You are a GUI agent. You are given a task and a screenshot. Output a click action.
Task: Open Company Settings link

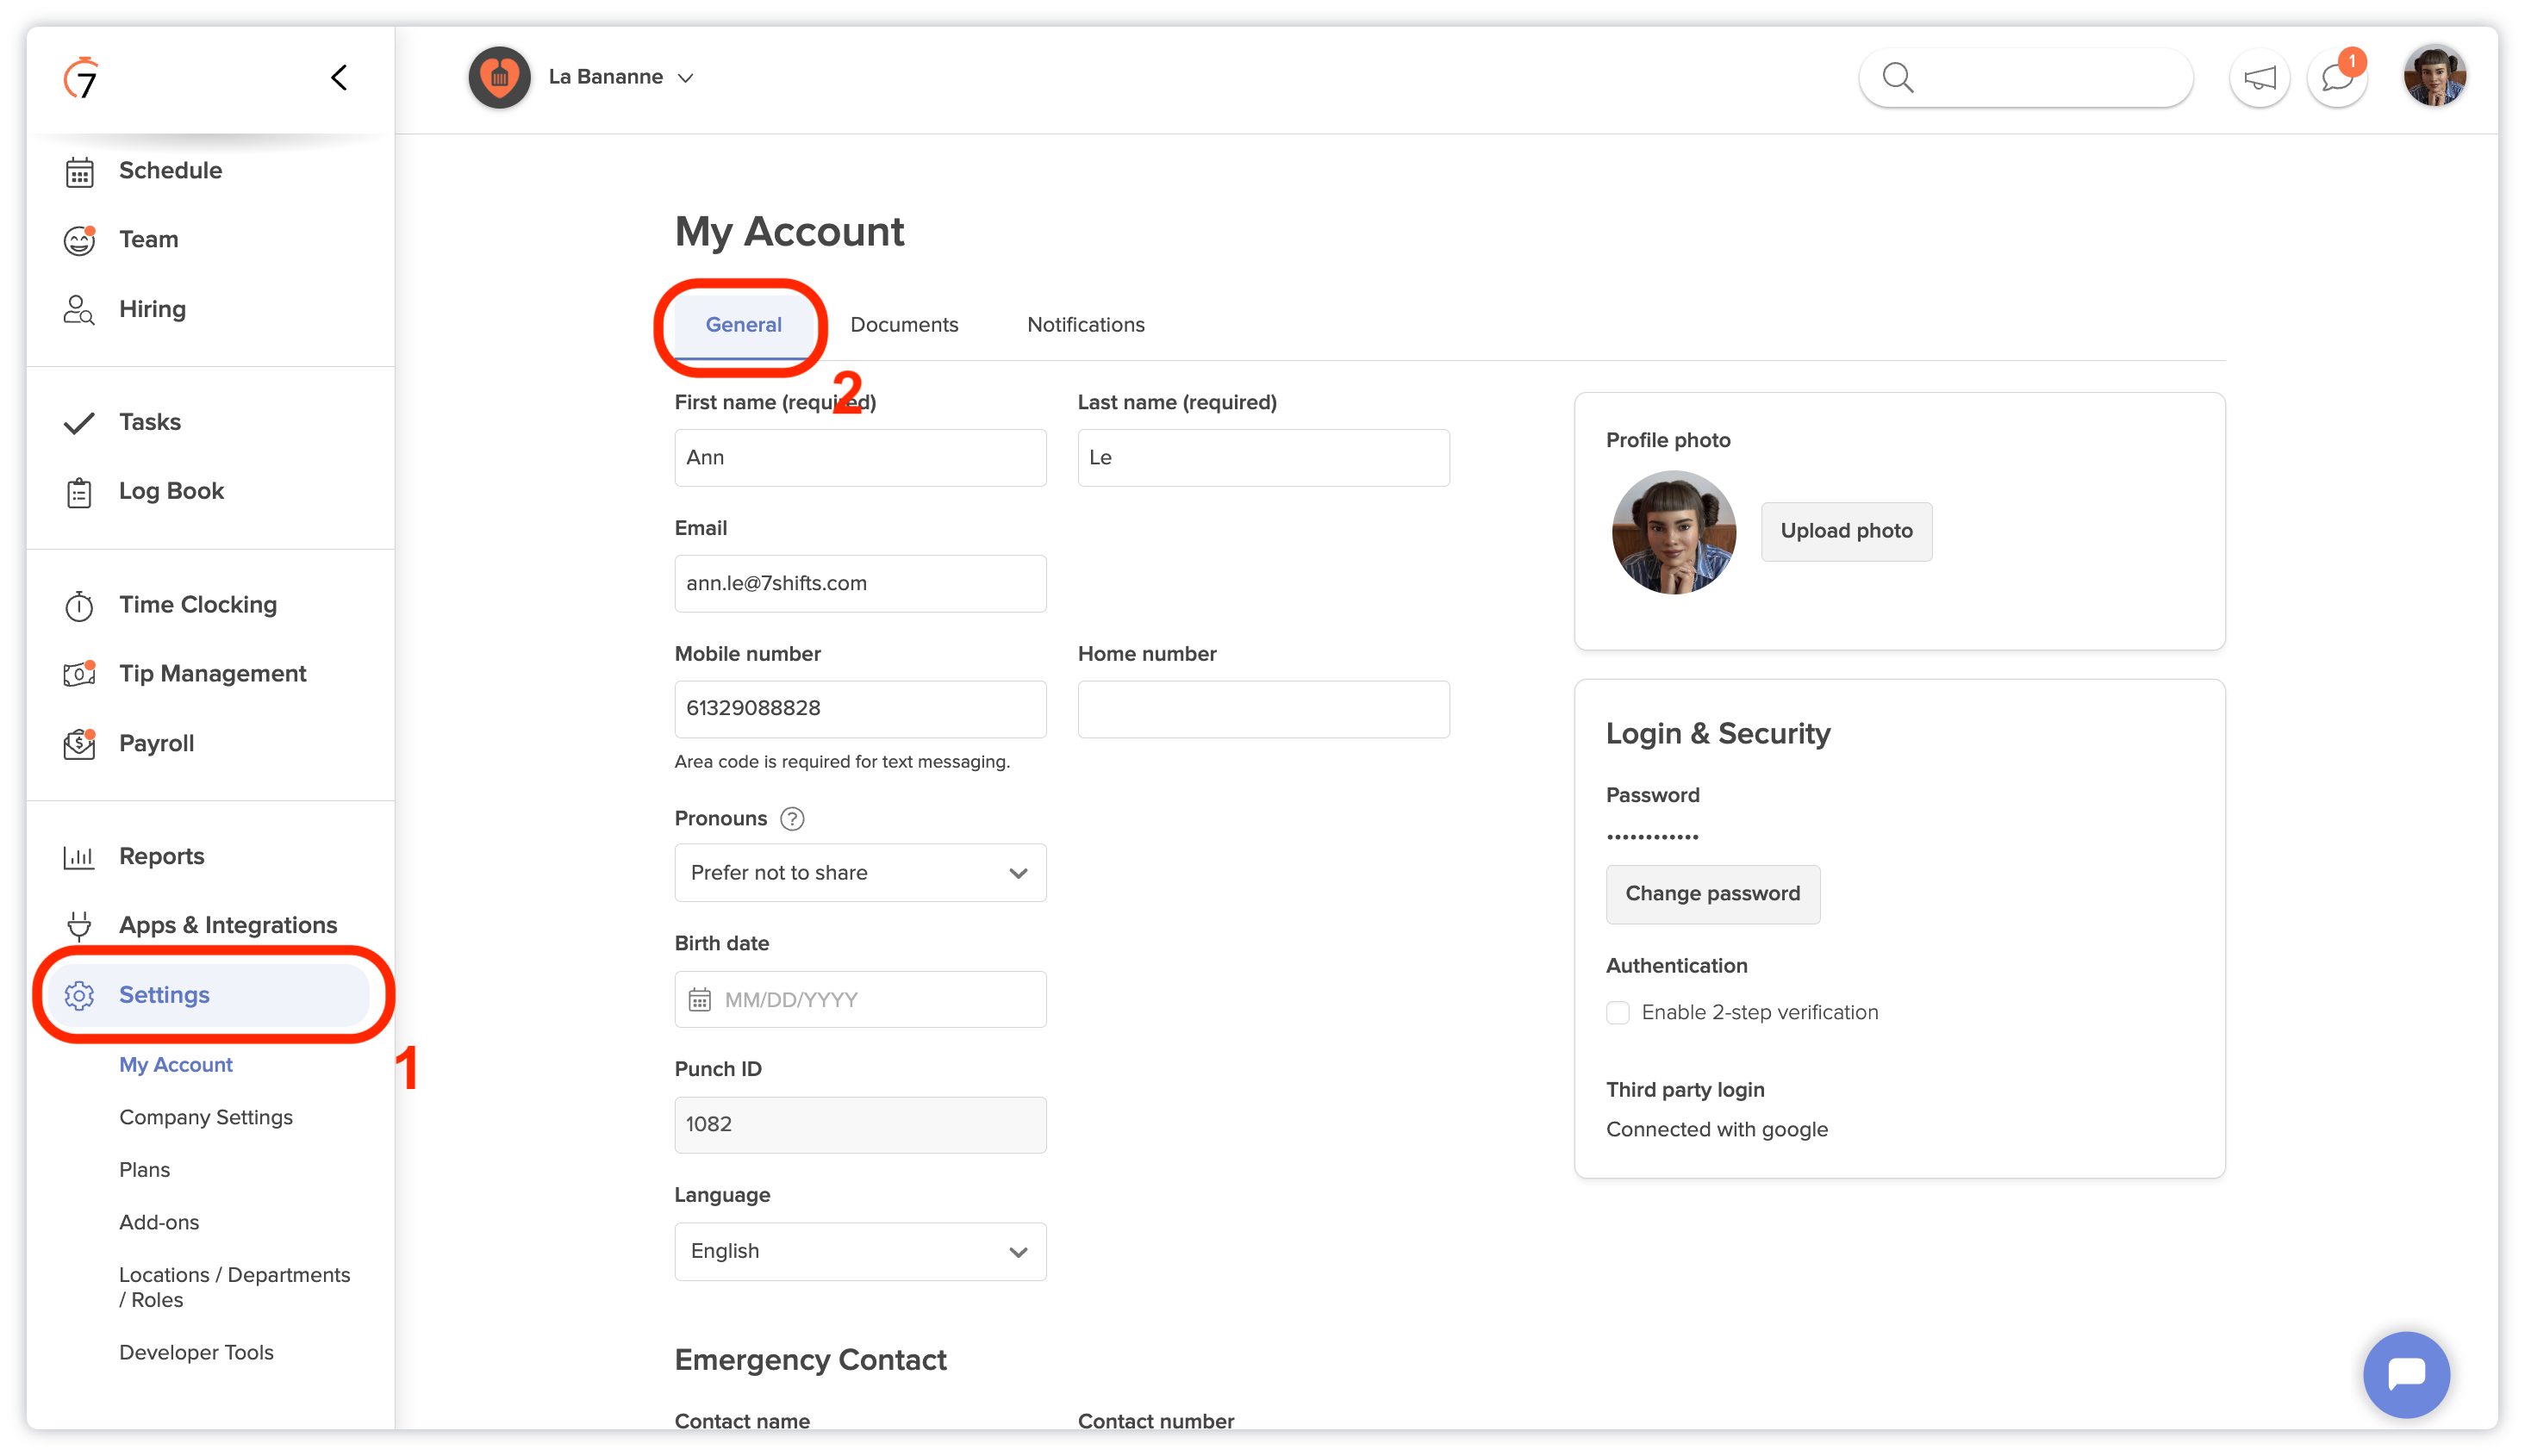click(x=206, y=1118)
